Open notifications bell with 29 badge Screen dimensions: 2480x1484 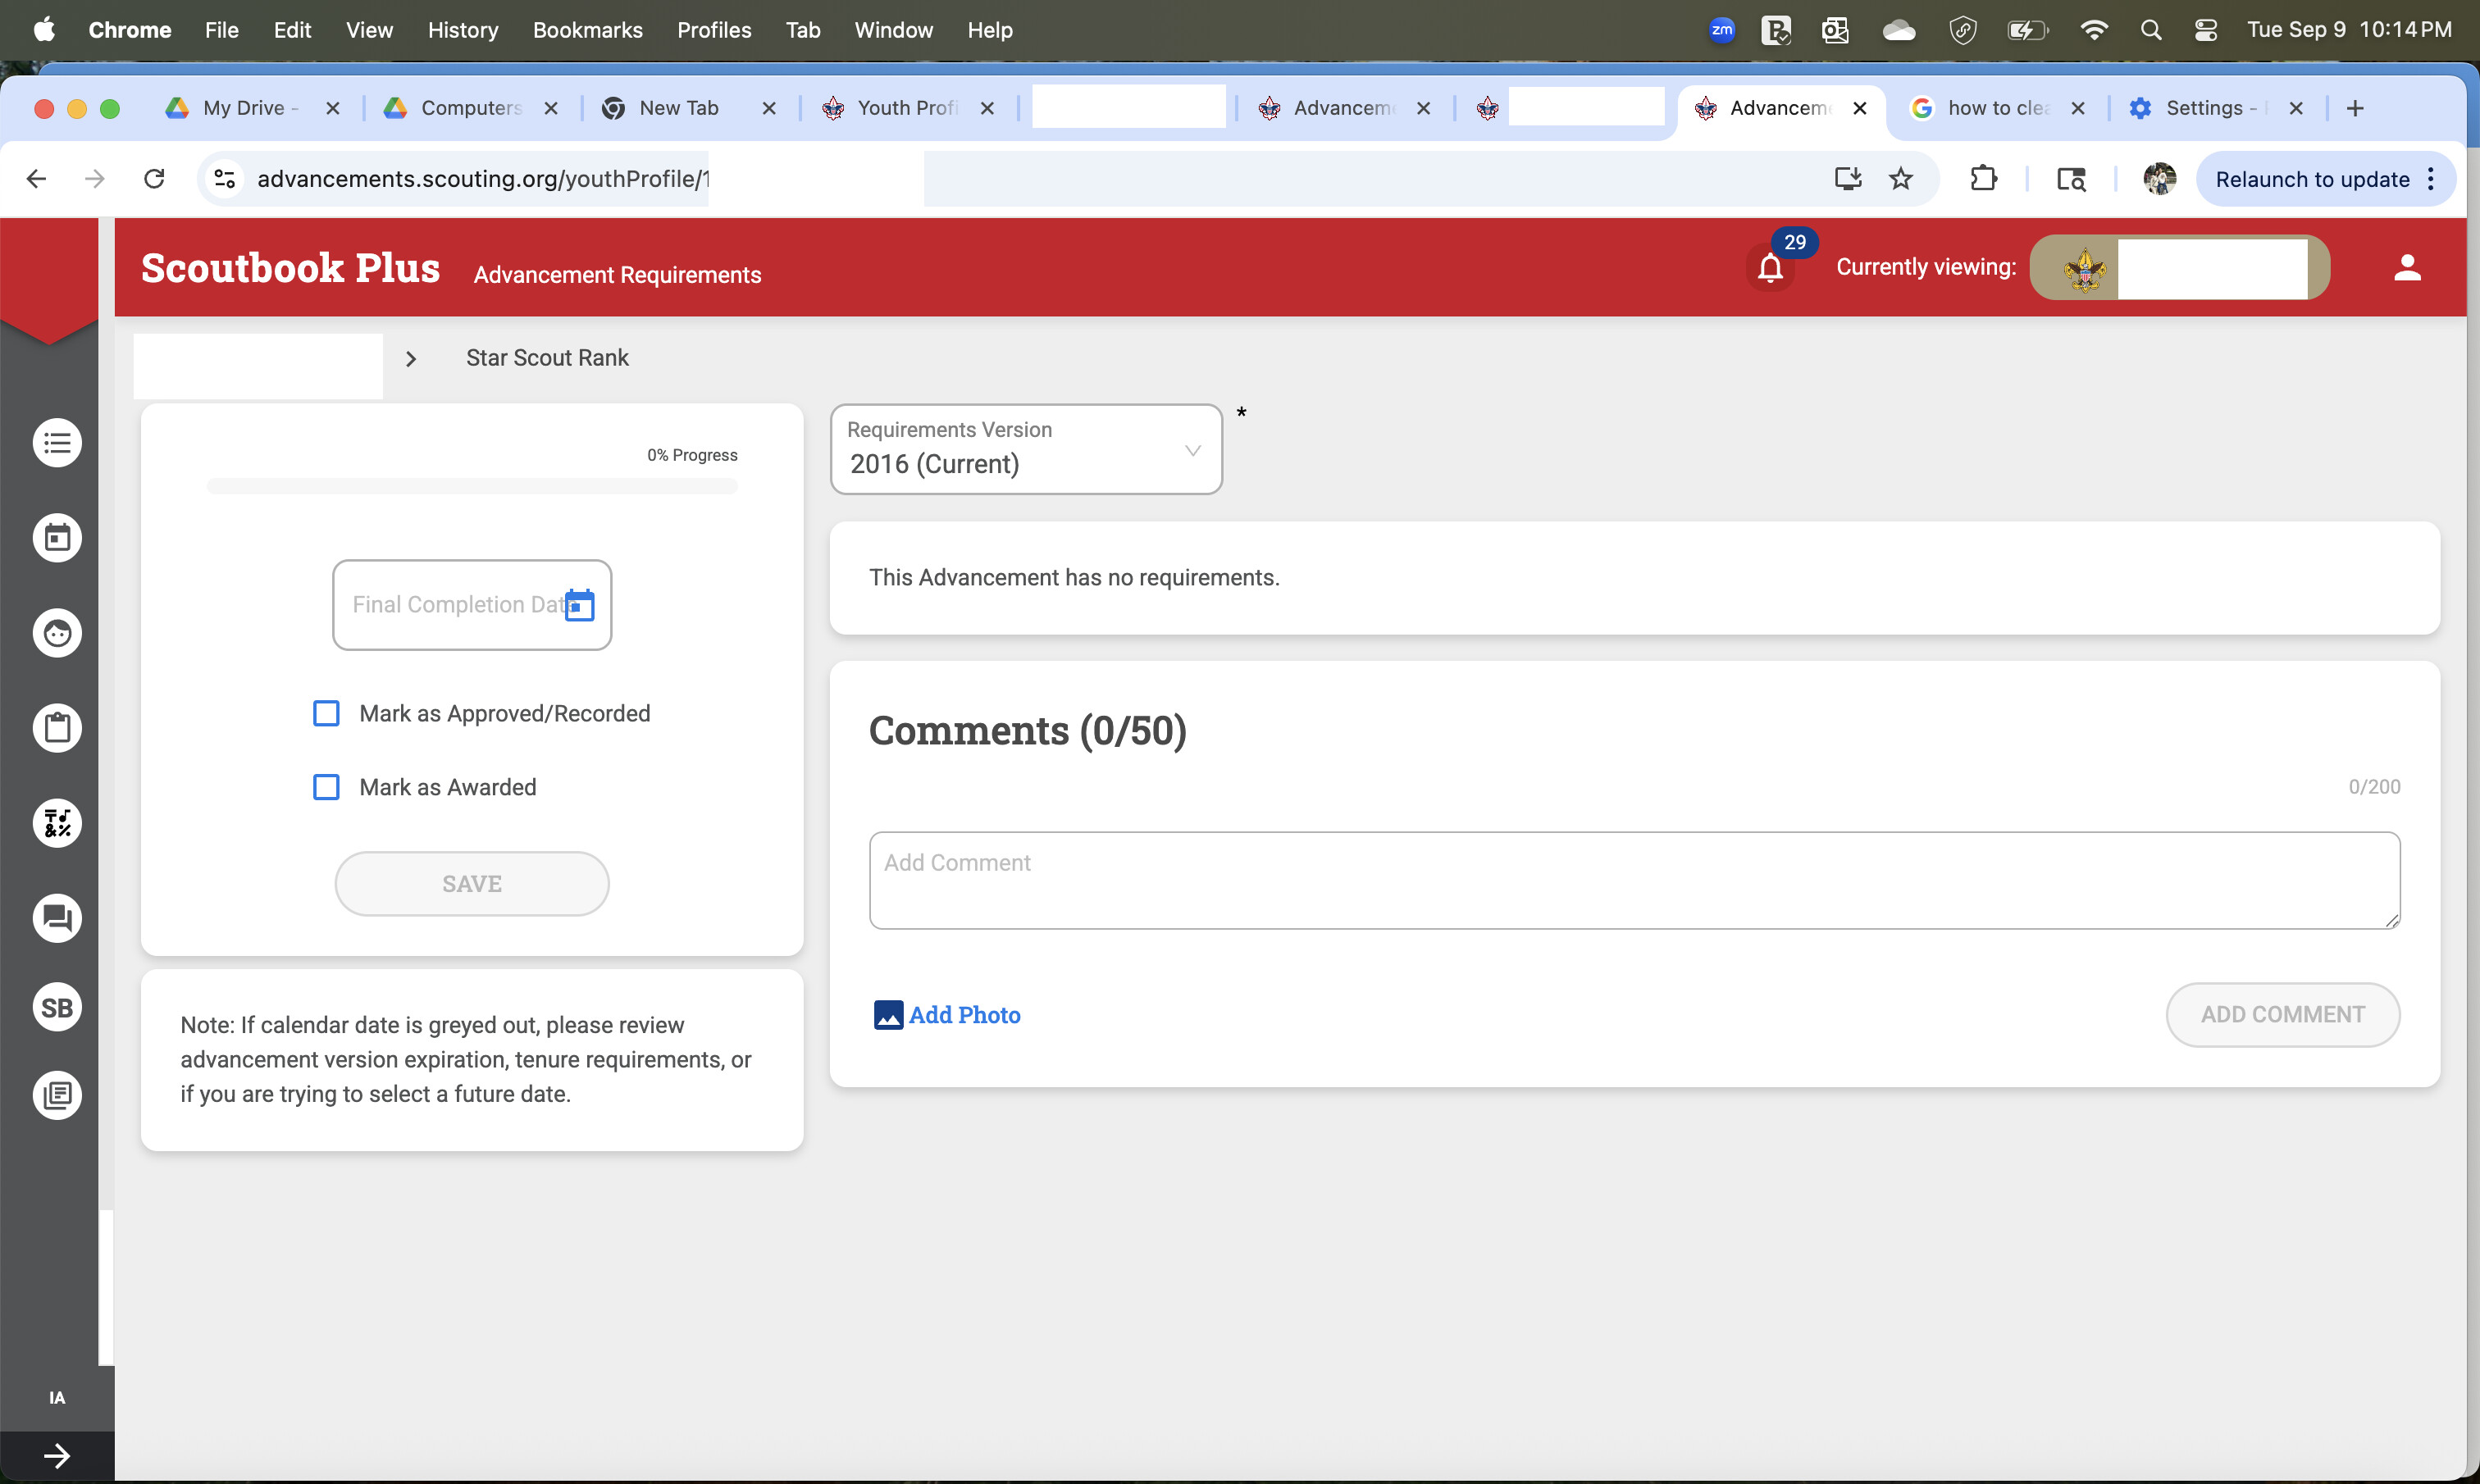click(1771, 268)
